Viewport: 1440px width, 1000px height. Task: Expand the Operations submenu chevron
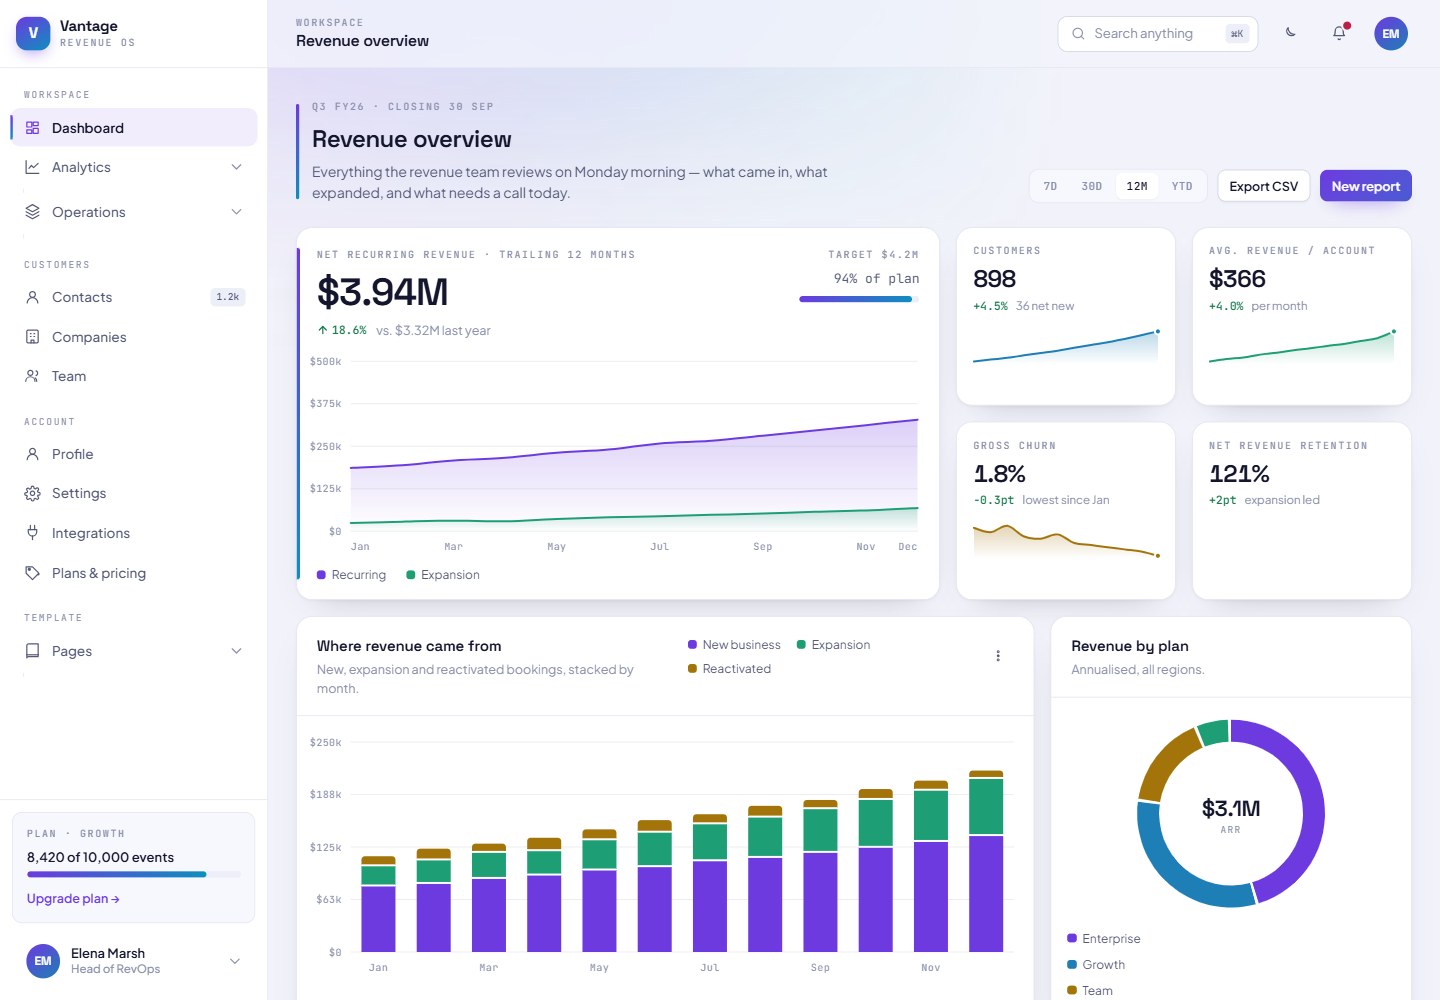237,212
